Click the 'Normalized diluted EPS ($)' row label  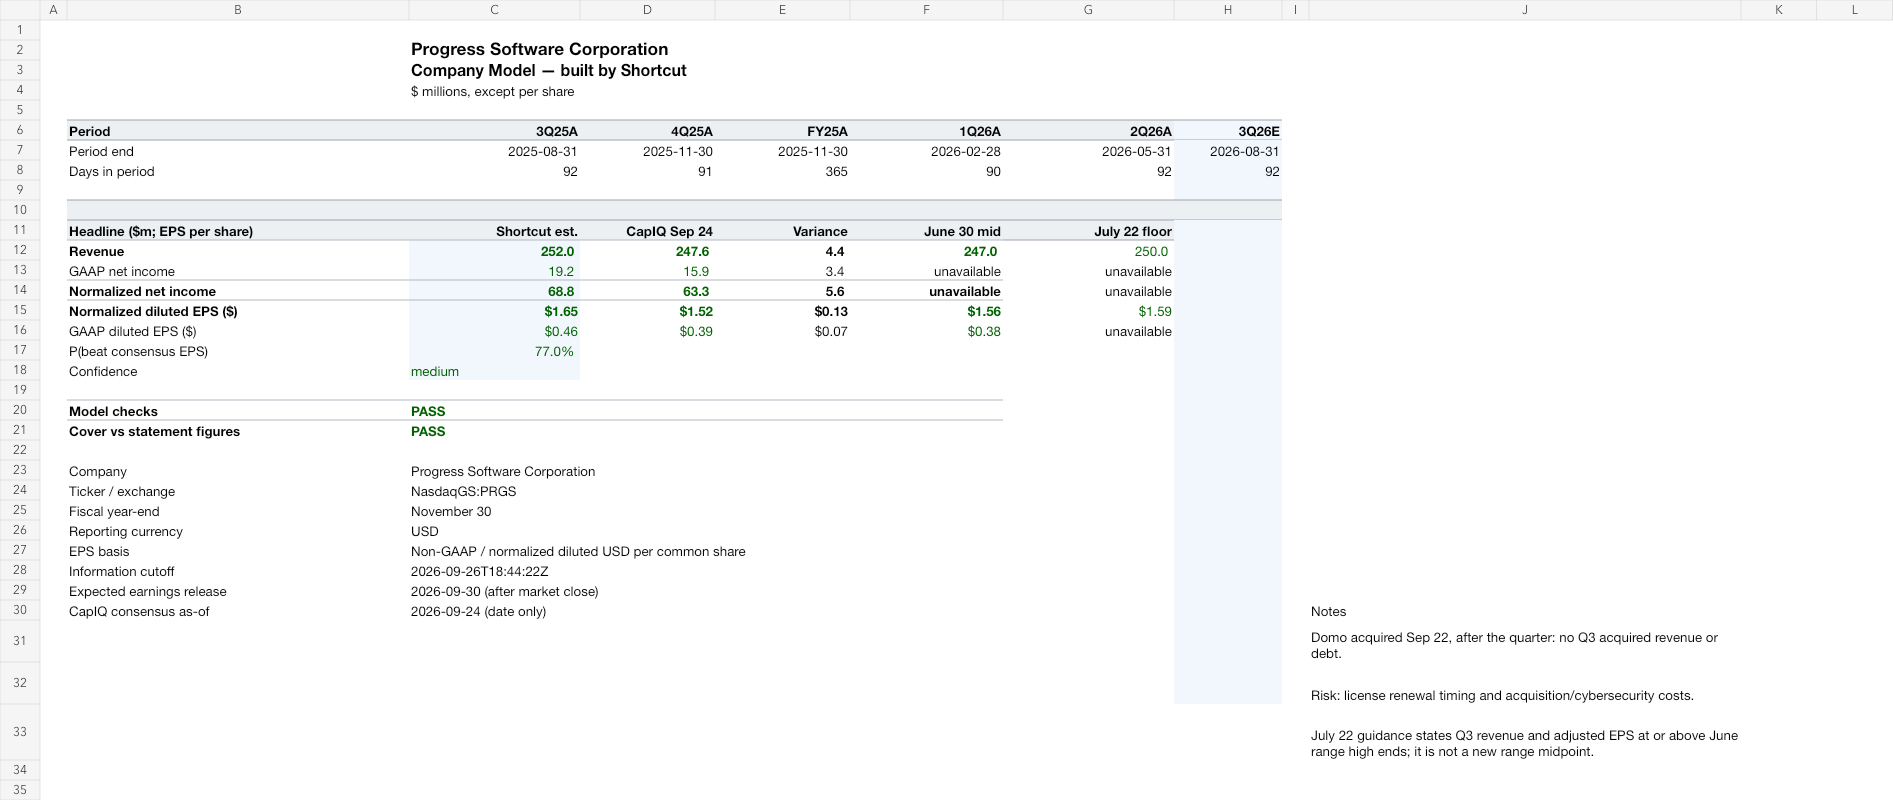tap(153, 311)
